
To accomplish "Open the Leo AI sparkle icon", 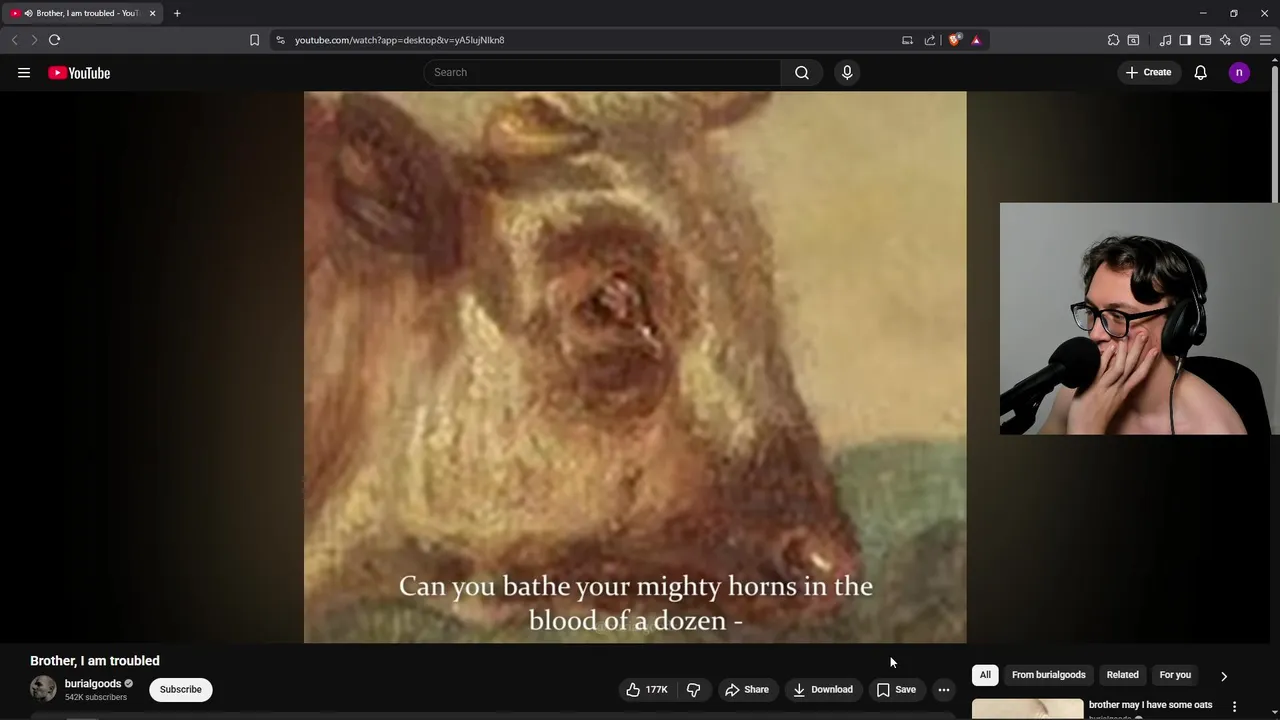I will click(x=1225, y=40).
